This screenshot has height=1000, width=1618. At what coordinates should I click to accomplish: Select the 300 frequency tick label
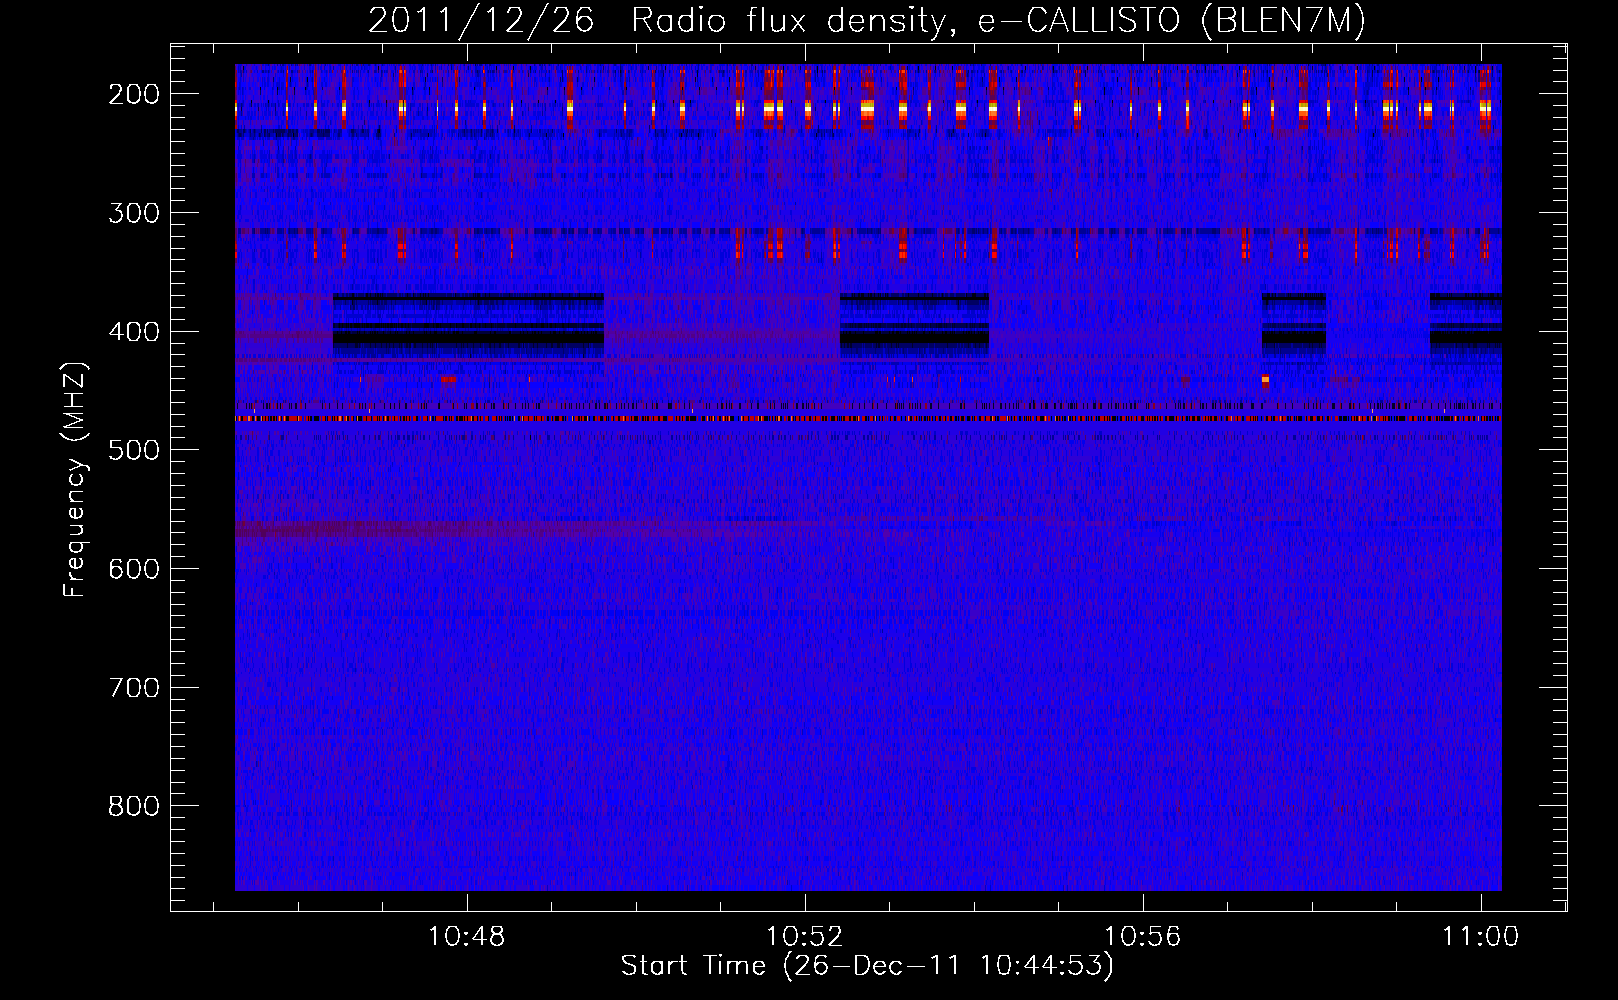134,213
